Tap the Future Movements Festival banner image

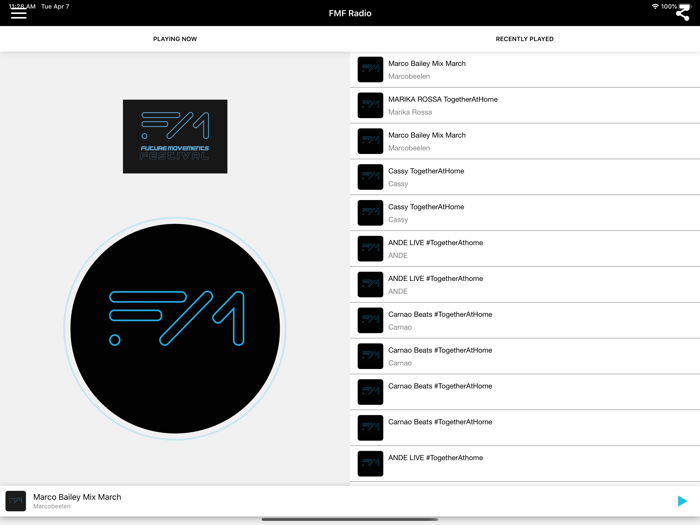tap(175, 137)
